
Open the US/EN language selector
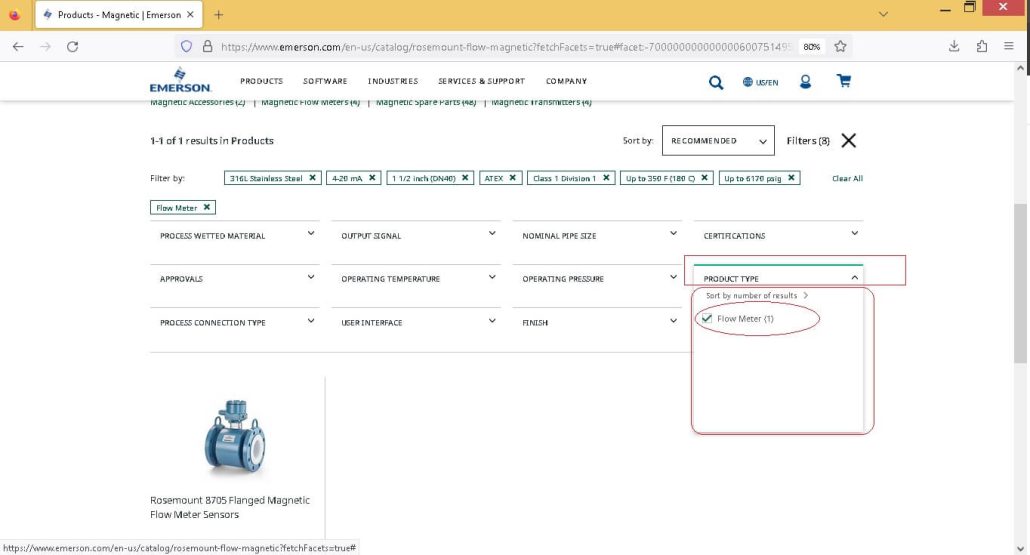pos(761,82)
